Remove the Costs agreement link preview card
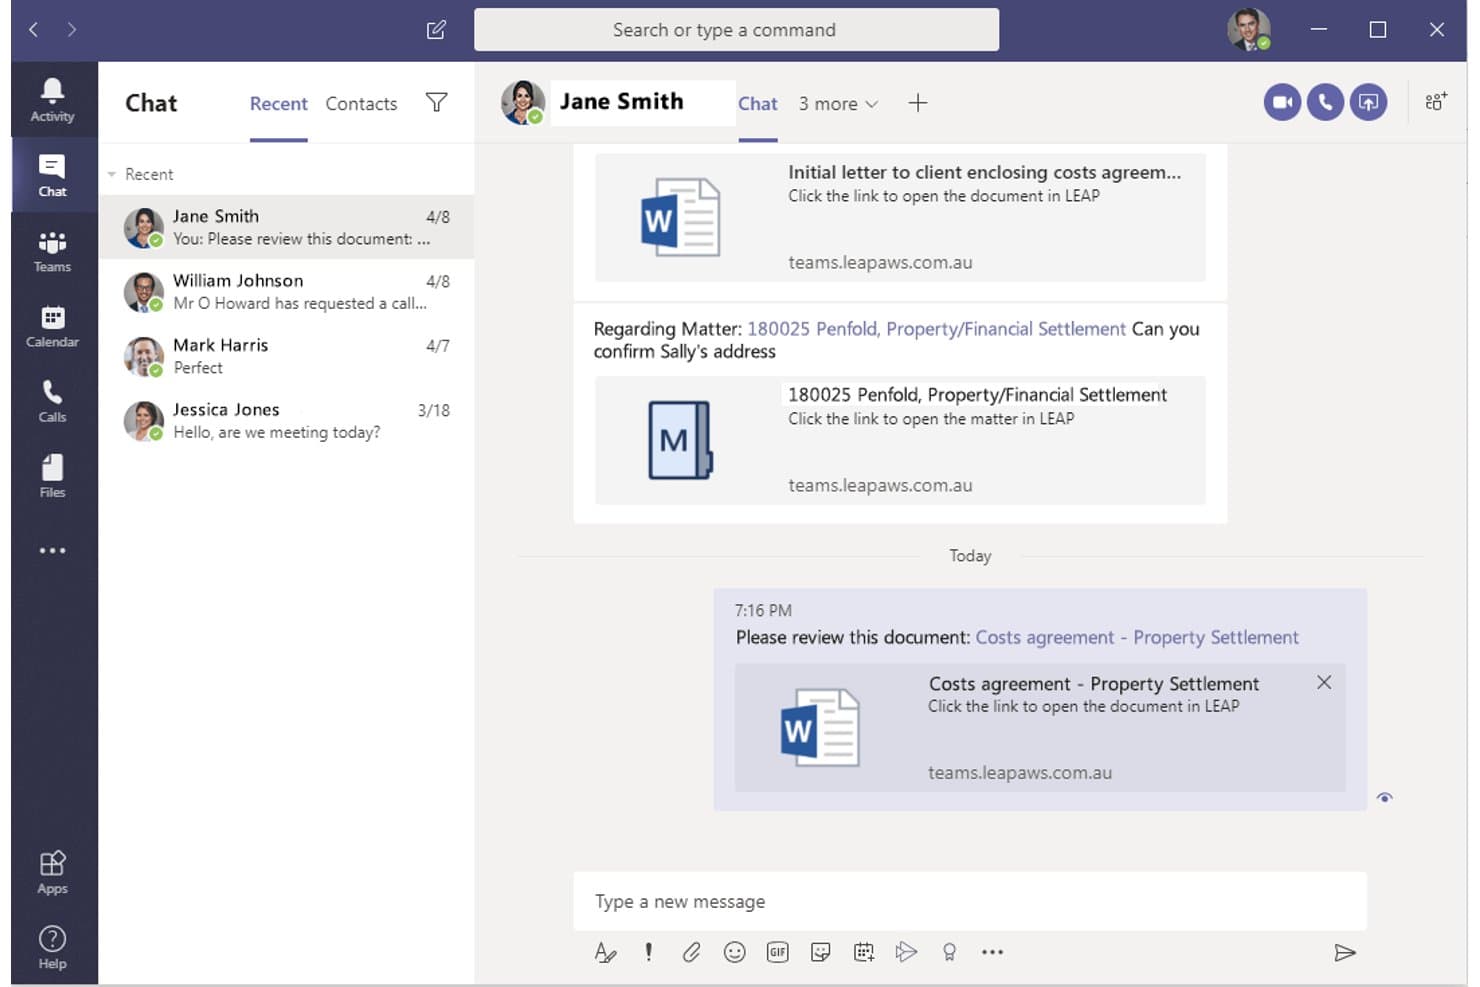The image size is (1480, 987). 1324,682
